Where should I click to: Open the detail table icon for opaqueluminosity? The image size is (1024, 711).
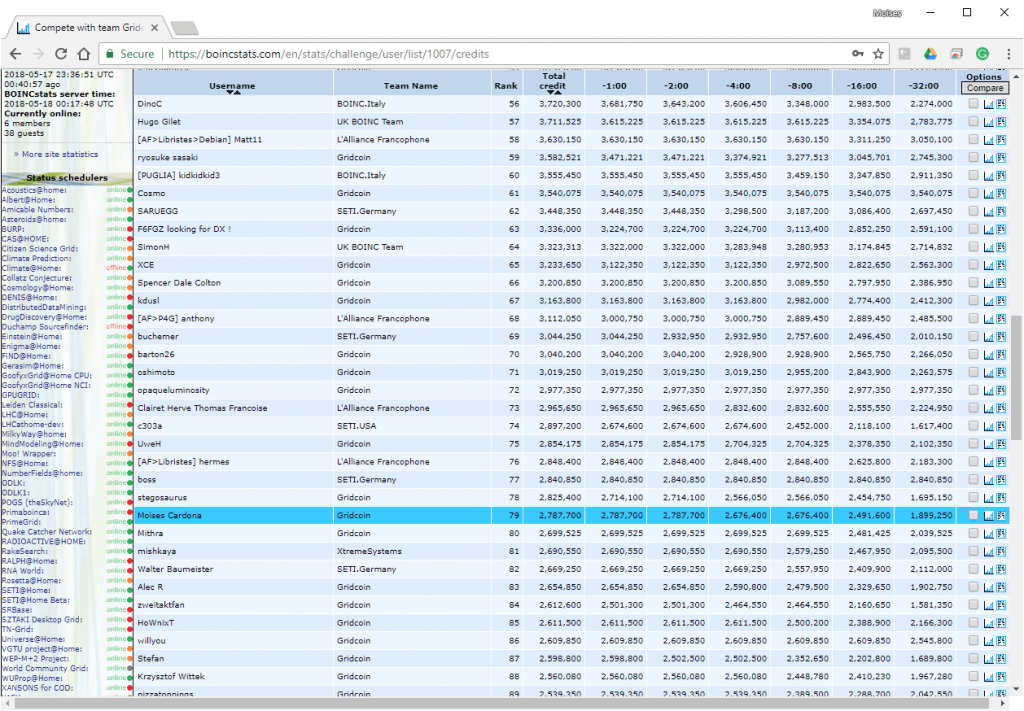click(1001, 390)
